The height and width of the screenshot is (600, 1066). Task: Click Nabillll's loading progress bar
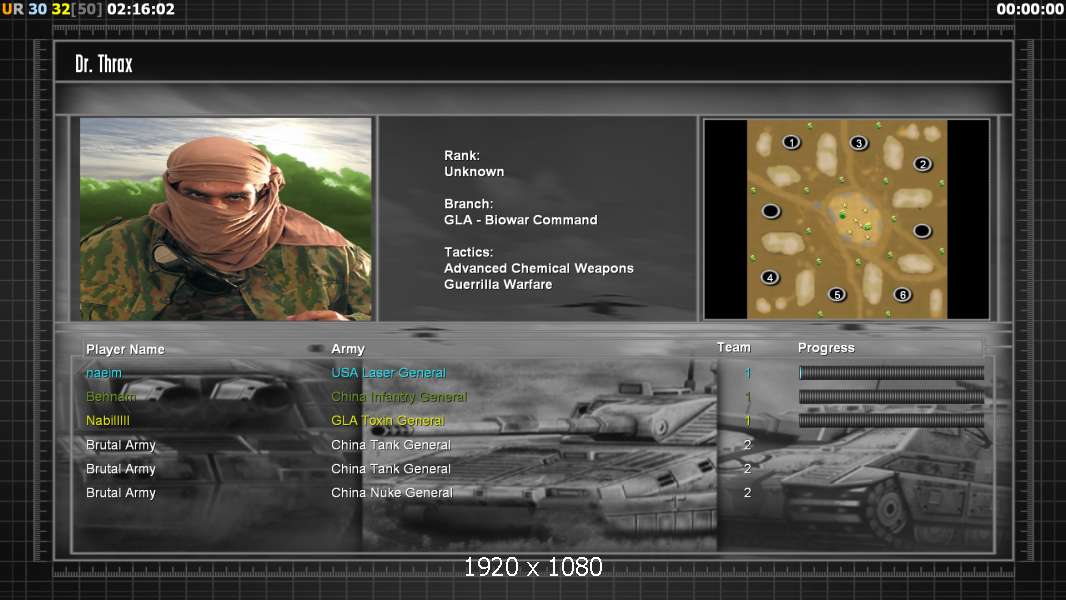[891, 421]
